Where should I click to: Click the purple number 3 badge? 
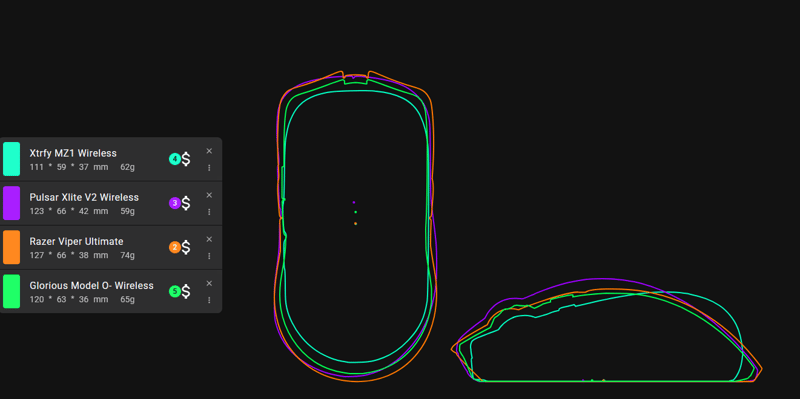pos(174,203)
